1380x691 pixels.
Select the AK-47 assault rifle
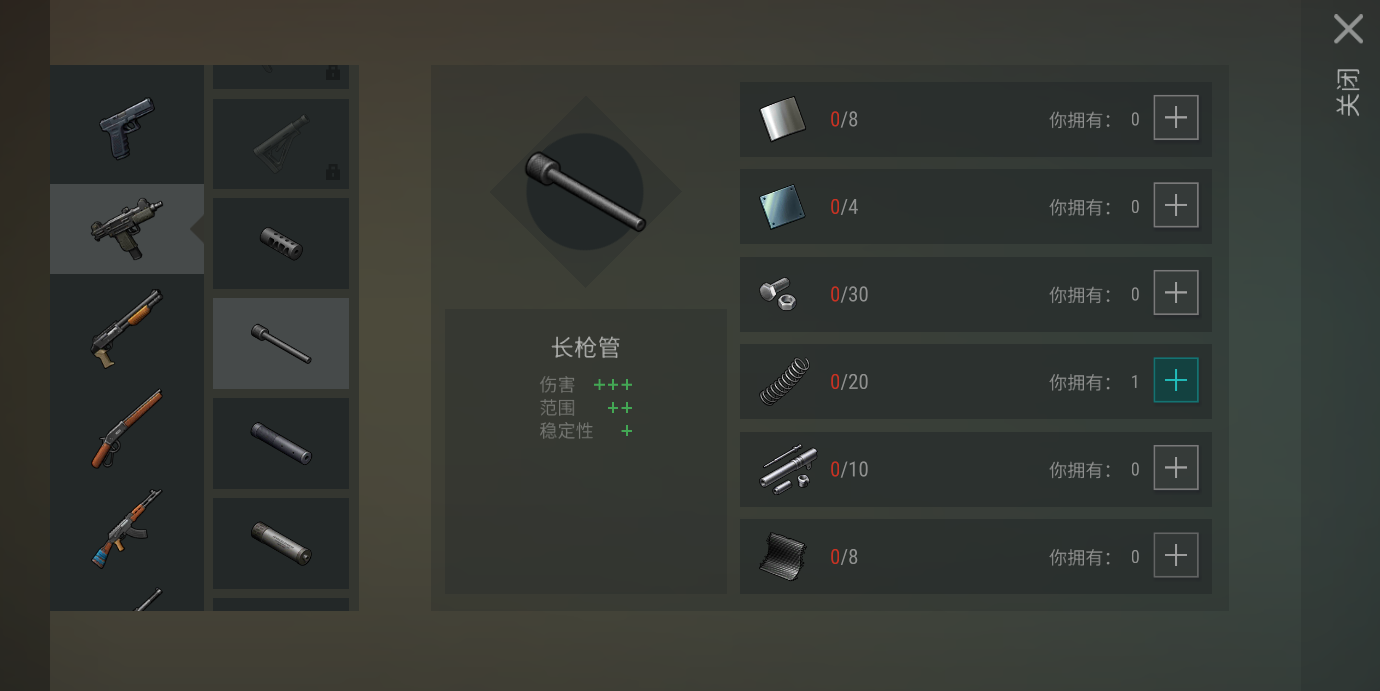127,528
